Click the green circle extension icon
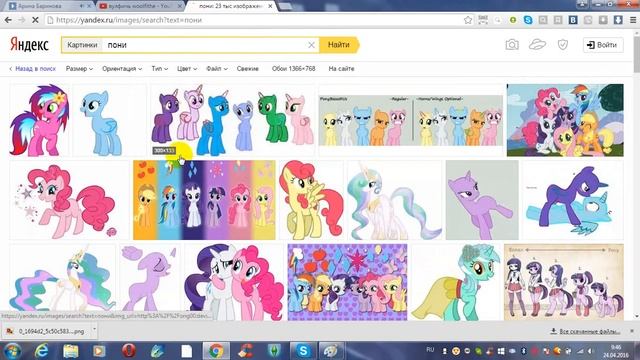The width and height of the screenshot is (640, 360). (x=513, y=20)
